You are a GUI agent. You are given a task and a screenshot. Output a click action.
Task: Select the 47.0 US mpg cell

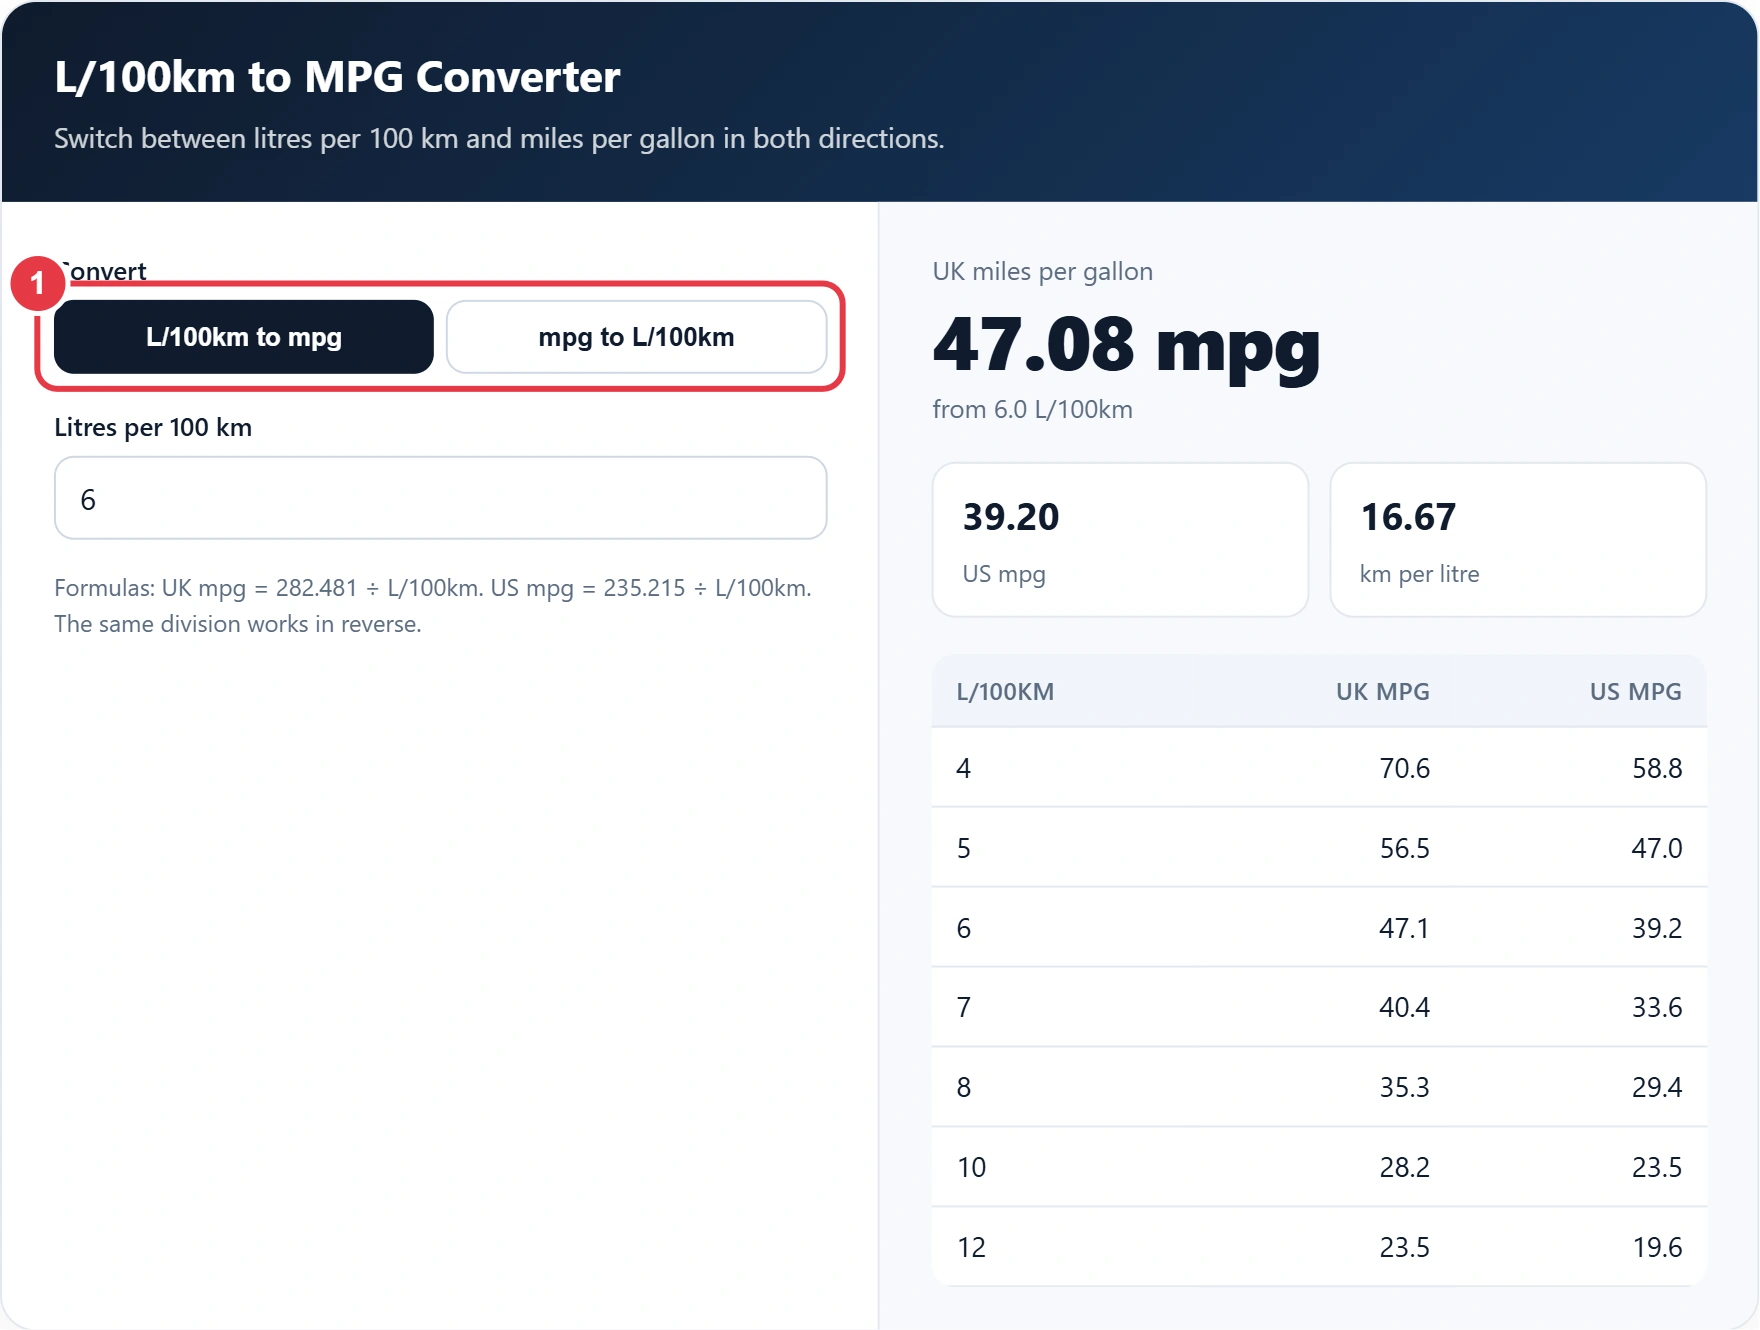(x=1657, y=848)
